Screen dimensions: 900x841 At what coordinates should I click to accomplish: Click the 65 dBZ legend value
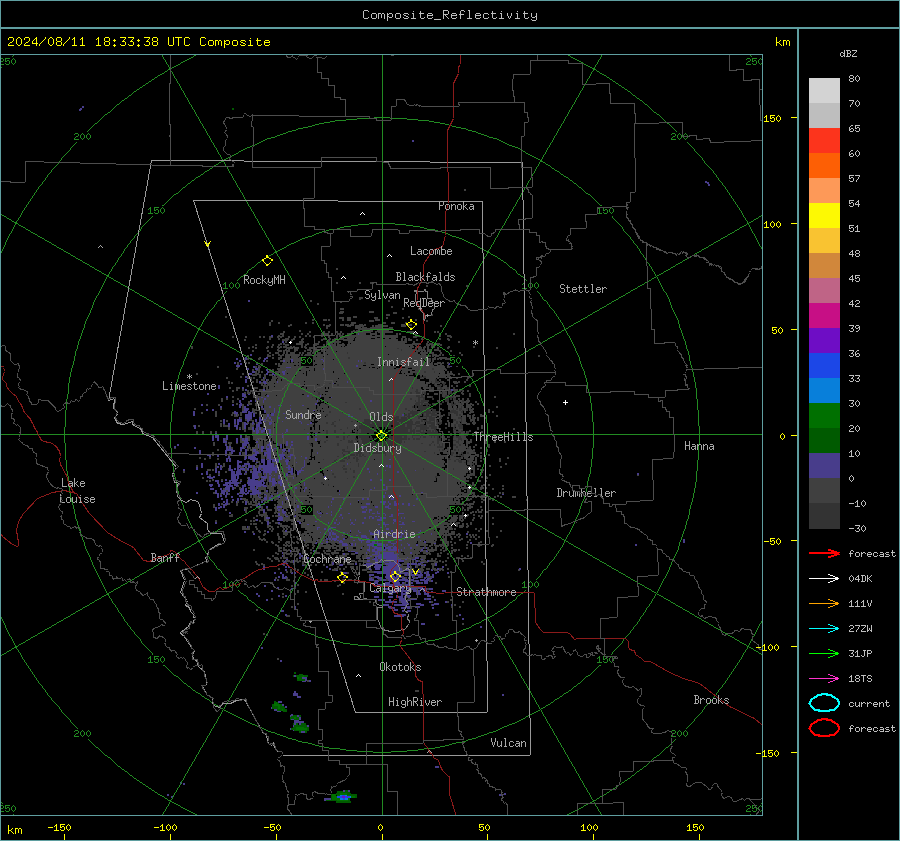(x=854, y=129)
